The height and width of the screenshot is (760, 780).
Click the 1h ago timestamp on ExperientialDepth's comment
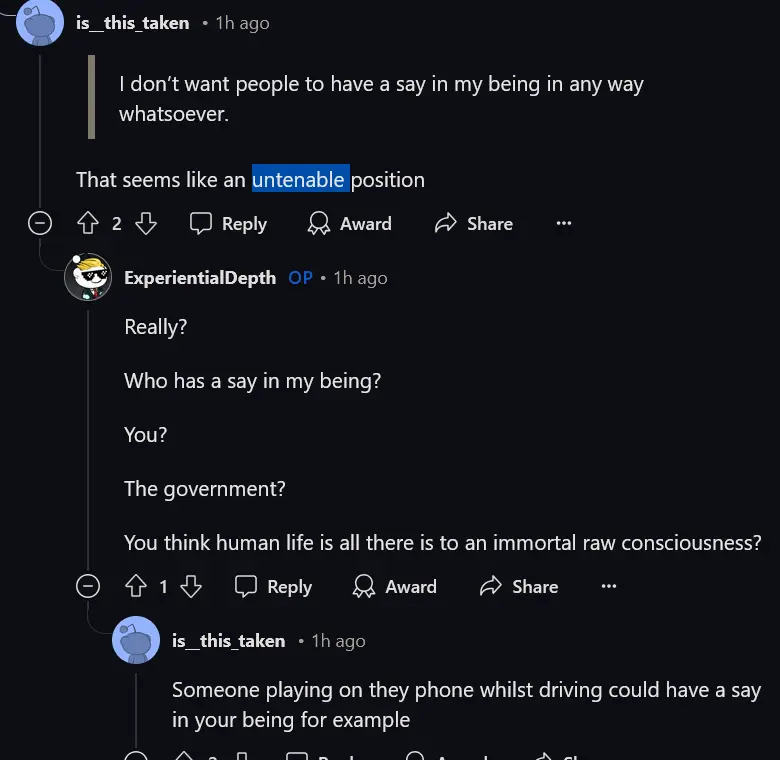360,278
